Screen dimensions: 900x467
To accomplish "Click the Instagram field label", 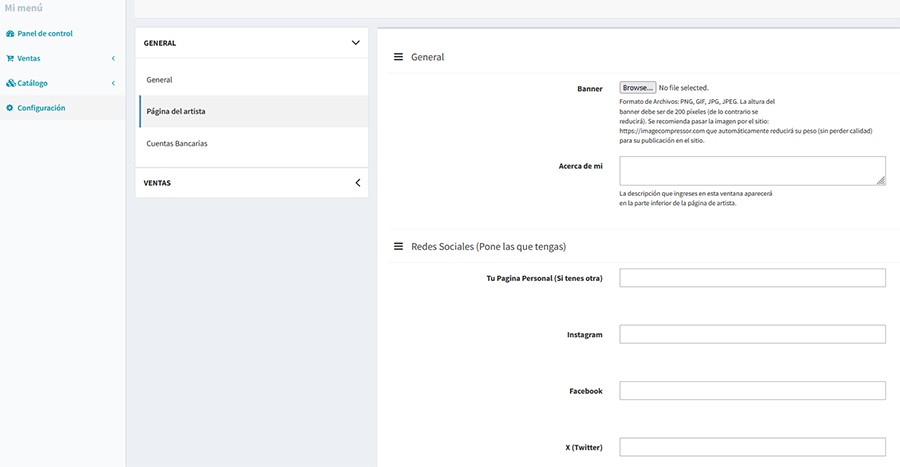I will [584, 335].
